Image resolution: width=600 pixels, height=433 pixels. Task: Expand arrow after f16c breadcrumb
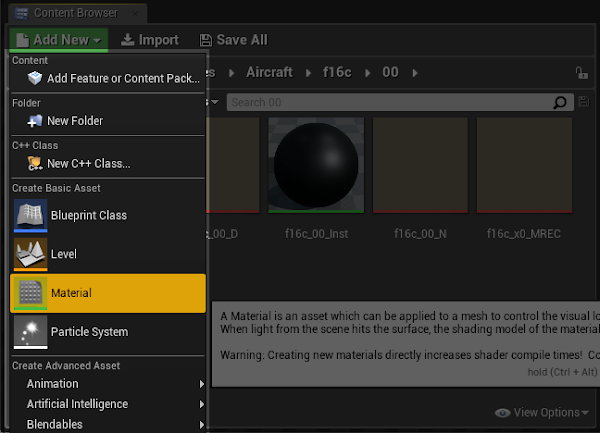point(367,73)
